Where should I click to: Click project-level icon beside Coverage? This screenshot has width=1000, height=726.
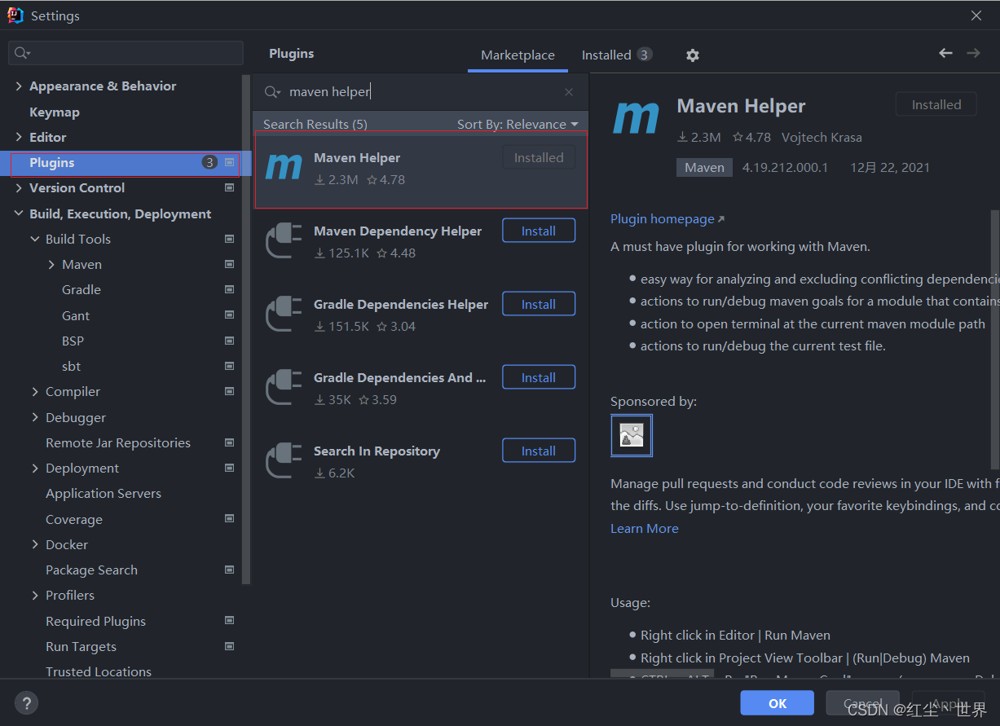[x=230, y=519]
